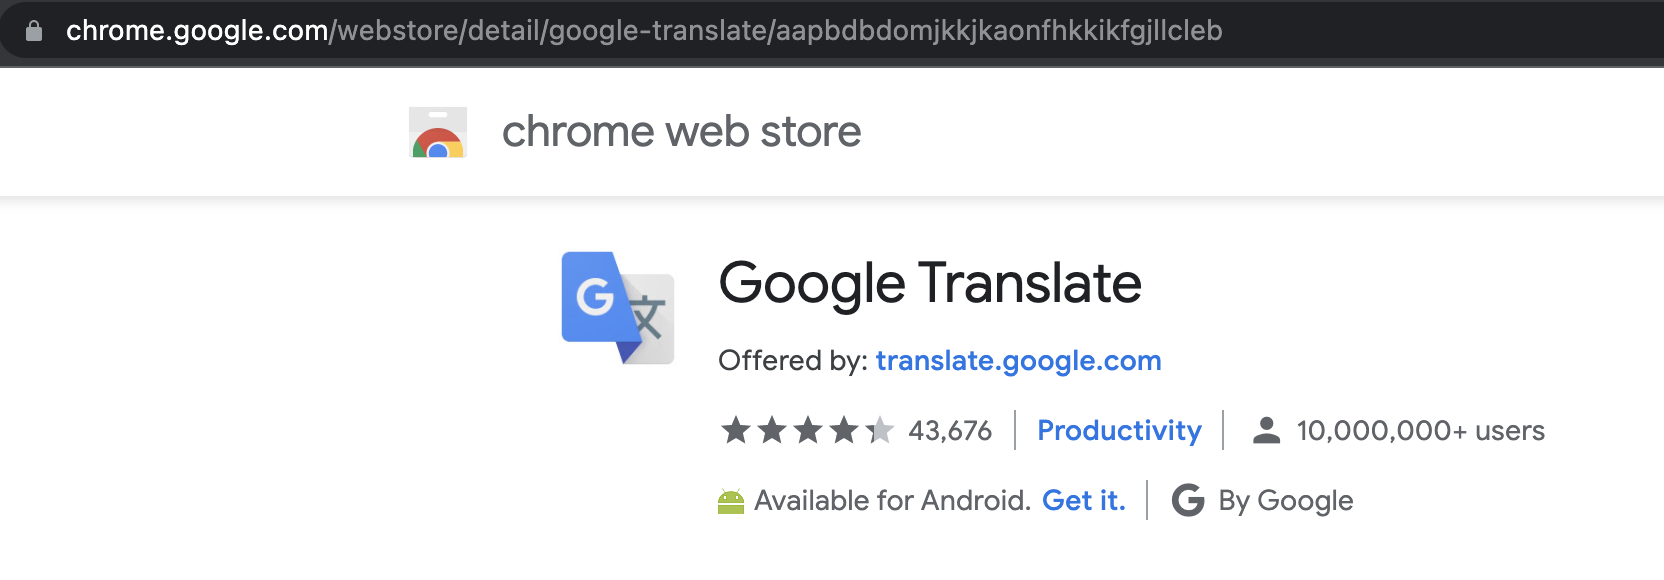Click the person icon beside the user count
This screenshot has width=1664, height=580.
1266,430
